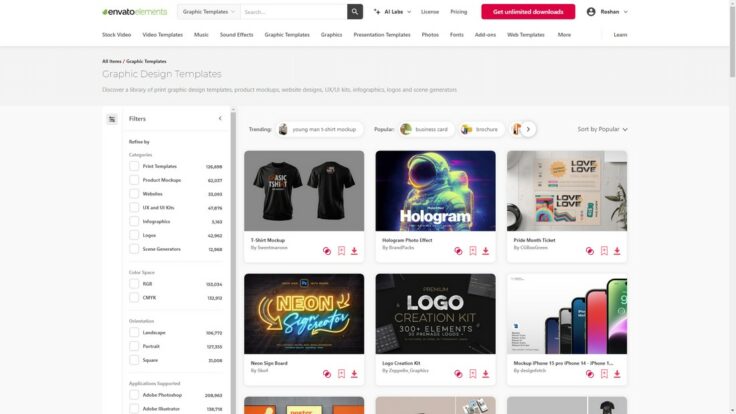Click the All Items breadcrumb link
736x414 pixels.
pyautogui.click(x=112, y=61)
